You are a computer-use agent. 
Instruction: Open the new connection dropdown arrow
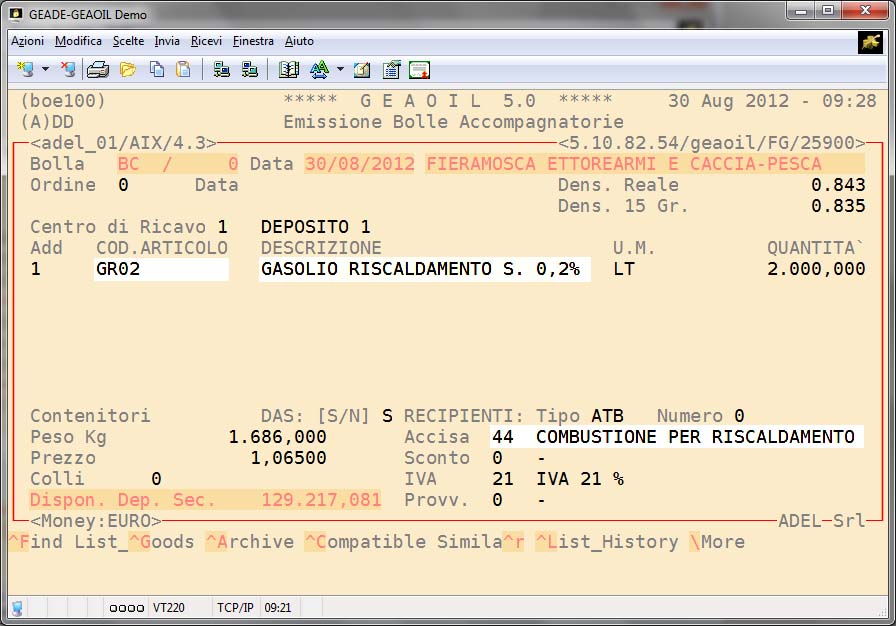tap(45, 70)
